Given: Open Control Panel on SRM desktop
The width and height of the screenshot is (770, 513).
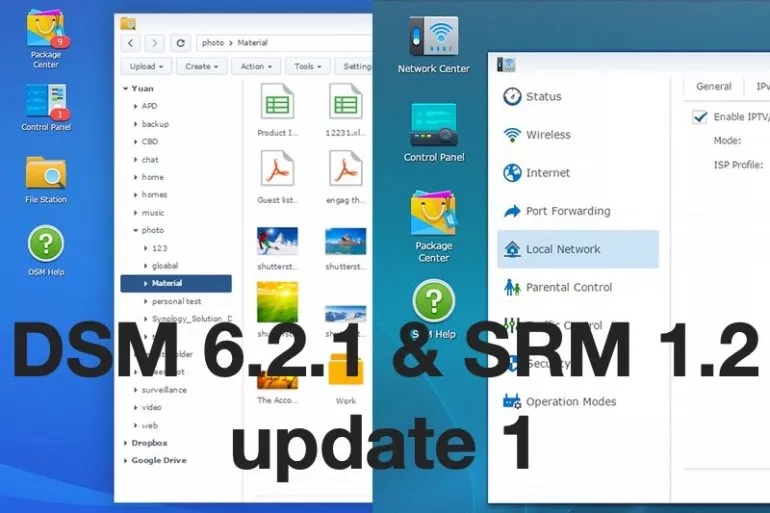Looking at the screenshot, I should tap(434, 133).
